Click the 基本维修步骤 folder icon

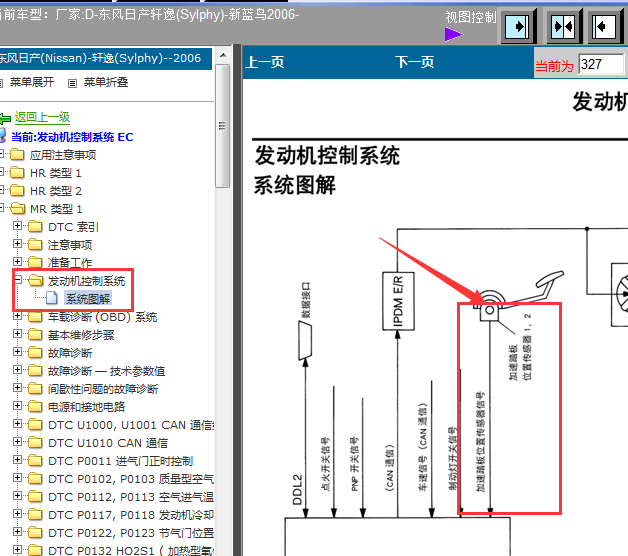[35, 334]
